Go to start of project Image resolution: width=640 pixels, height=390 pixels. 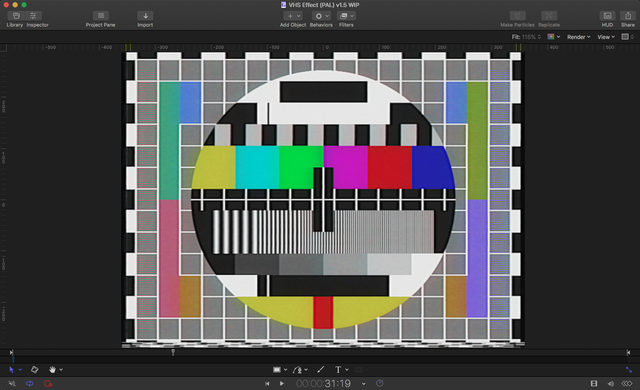[267, 383]
